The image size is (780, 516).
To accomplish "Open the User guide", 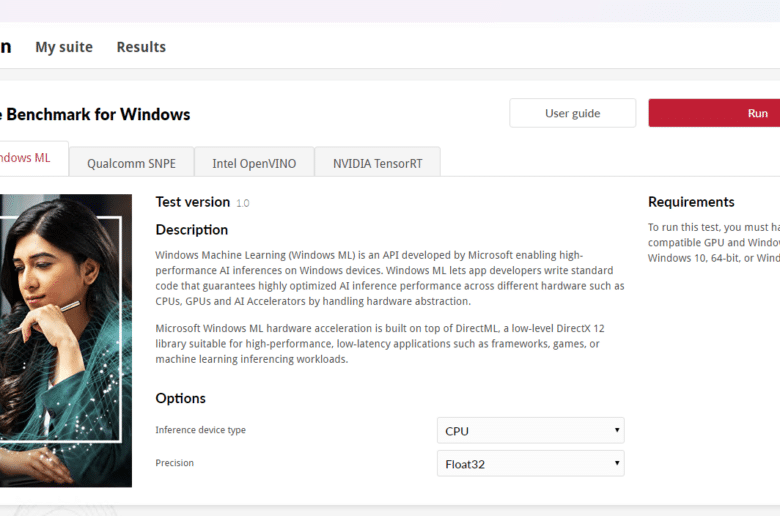I will point(573,113).
